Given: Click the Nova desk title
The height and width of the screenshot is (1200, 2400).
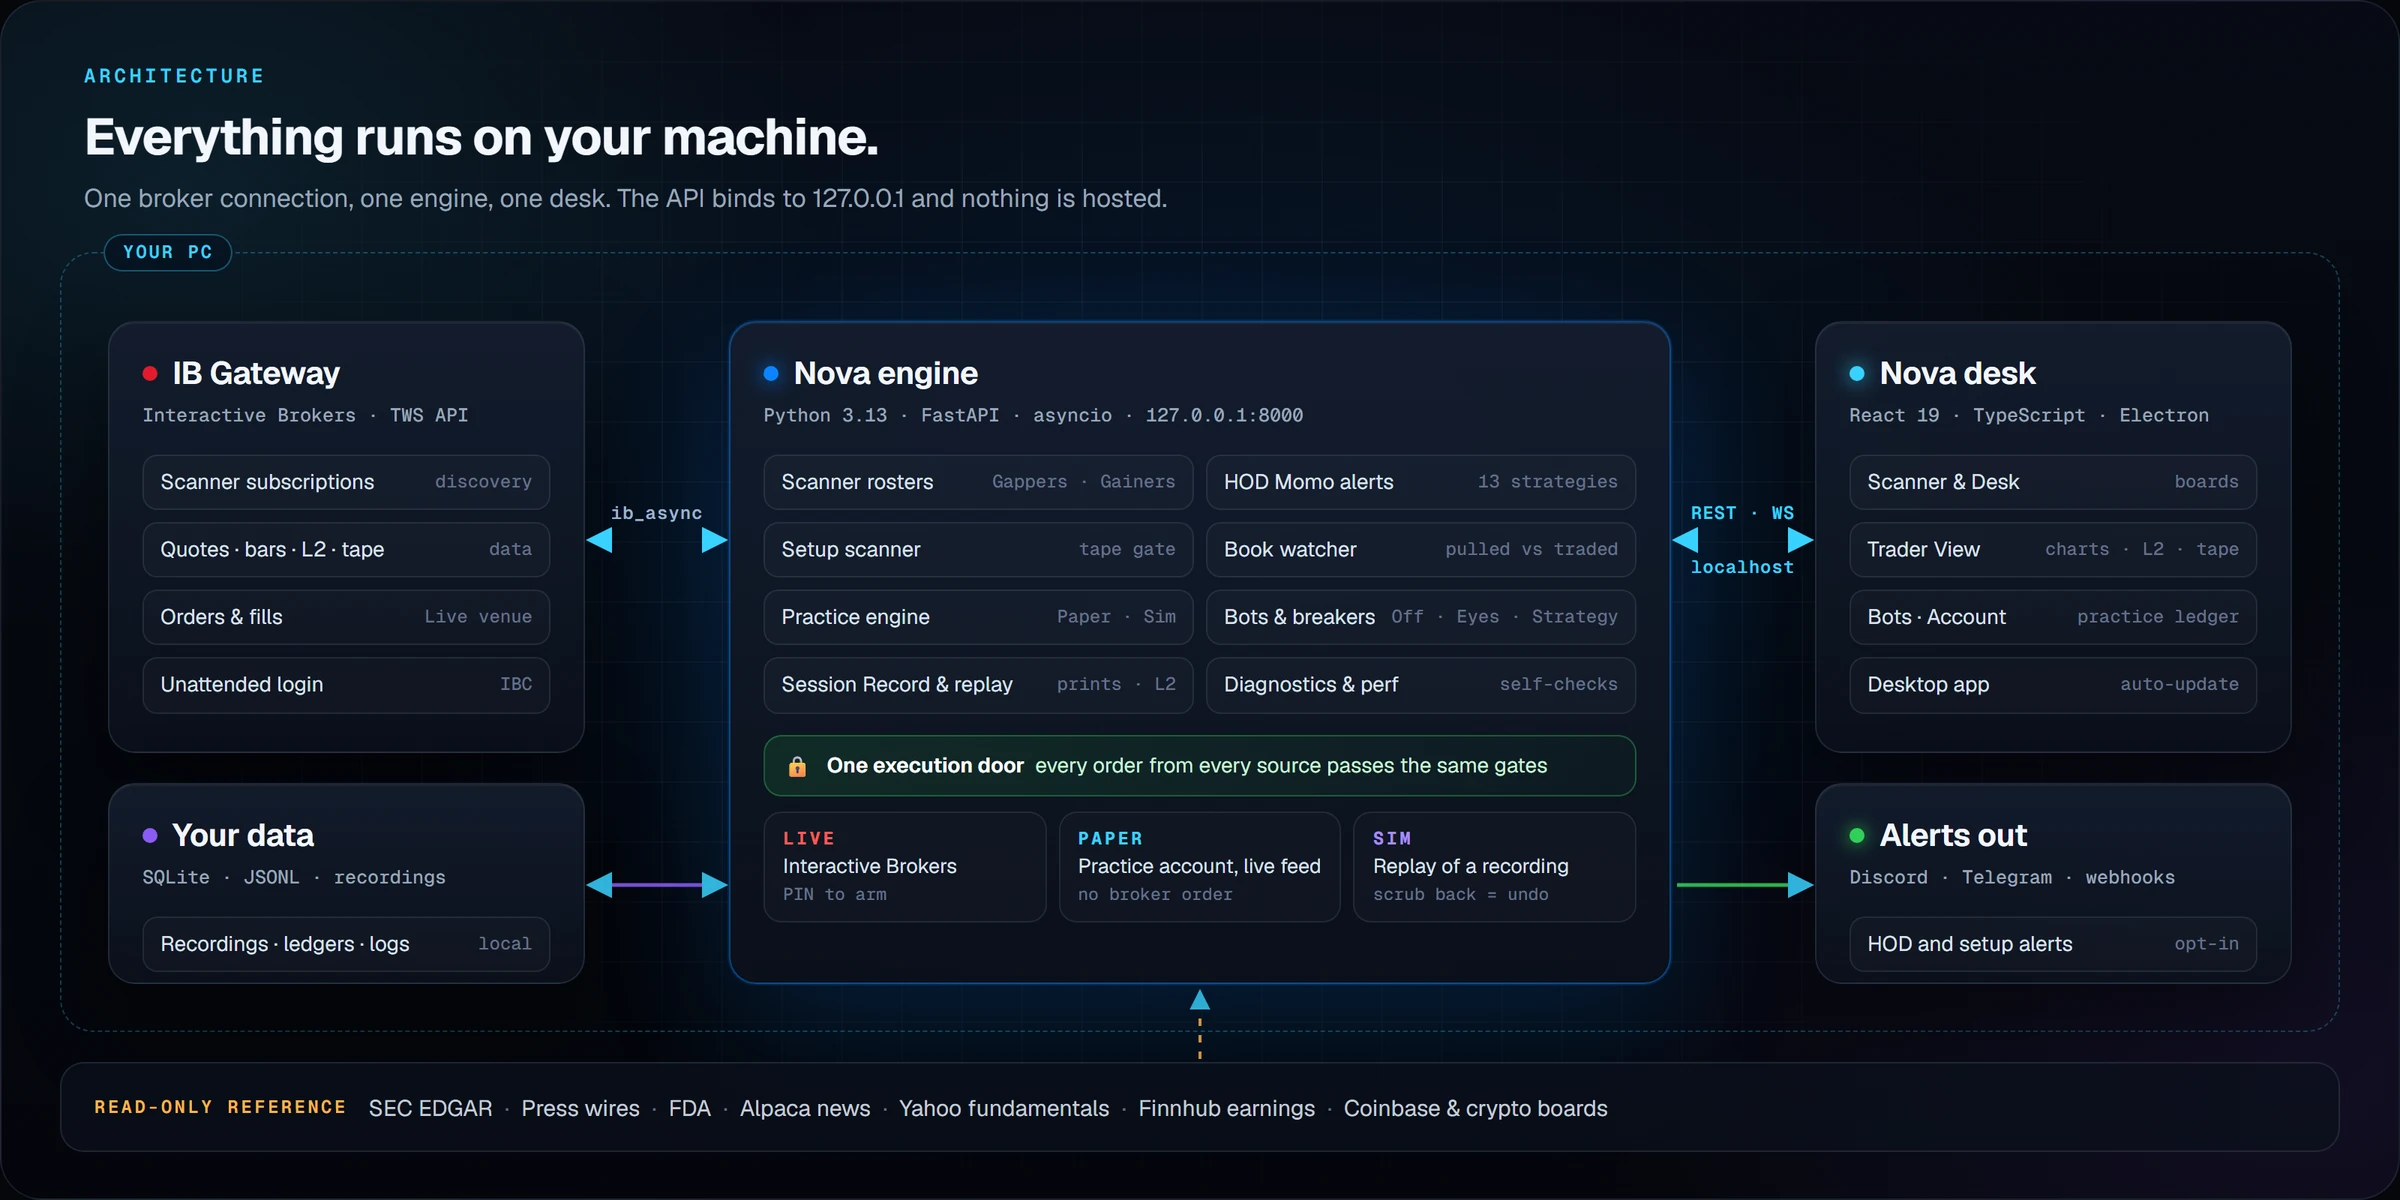Looking at the screenshot, I should pyautogui.click(x=1958, y=374).
